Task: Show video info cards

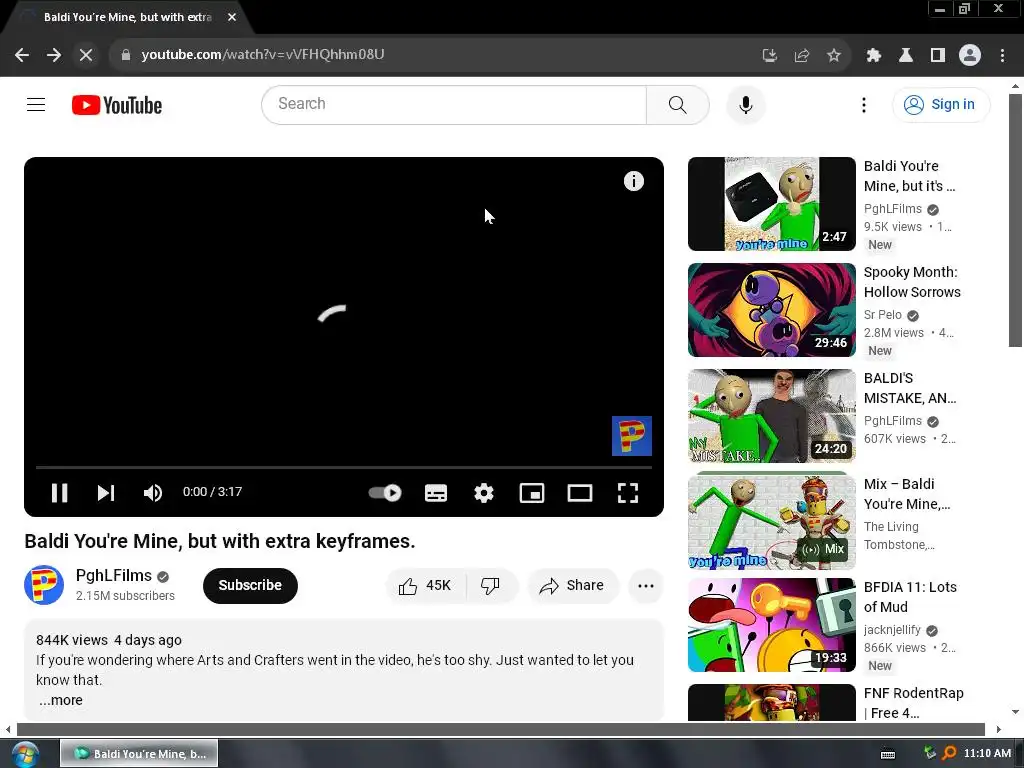Action: pos(633,181)
